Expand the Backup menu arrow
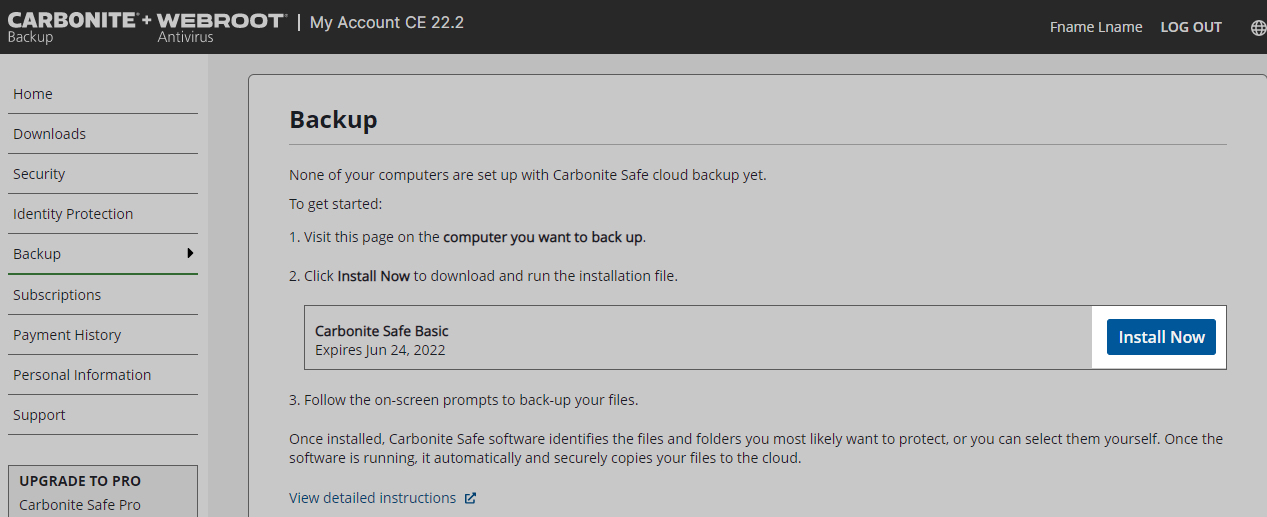Screen dimensions: 1267x517 point(190,253)
